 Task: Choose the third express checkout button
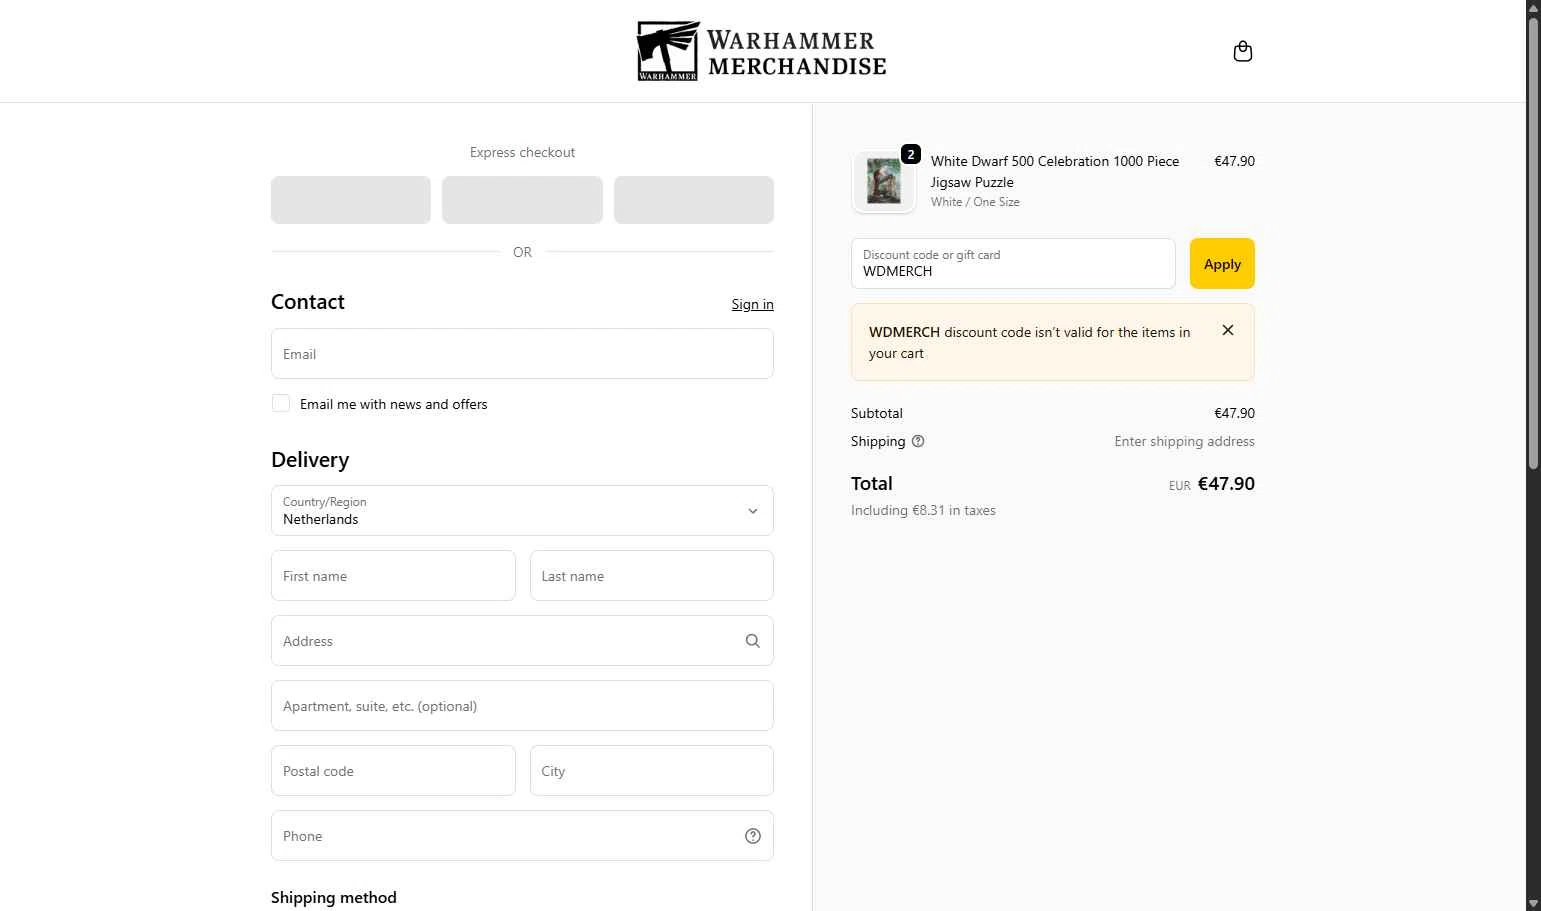[694, 200]
